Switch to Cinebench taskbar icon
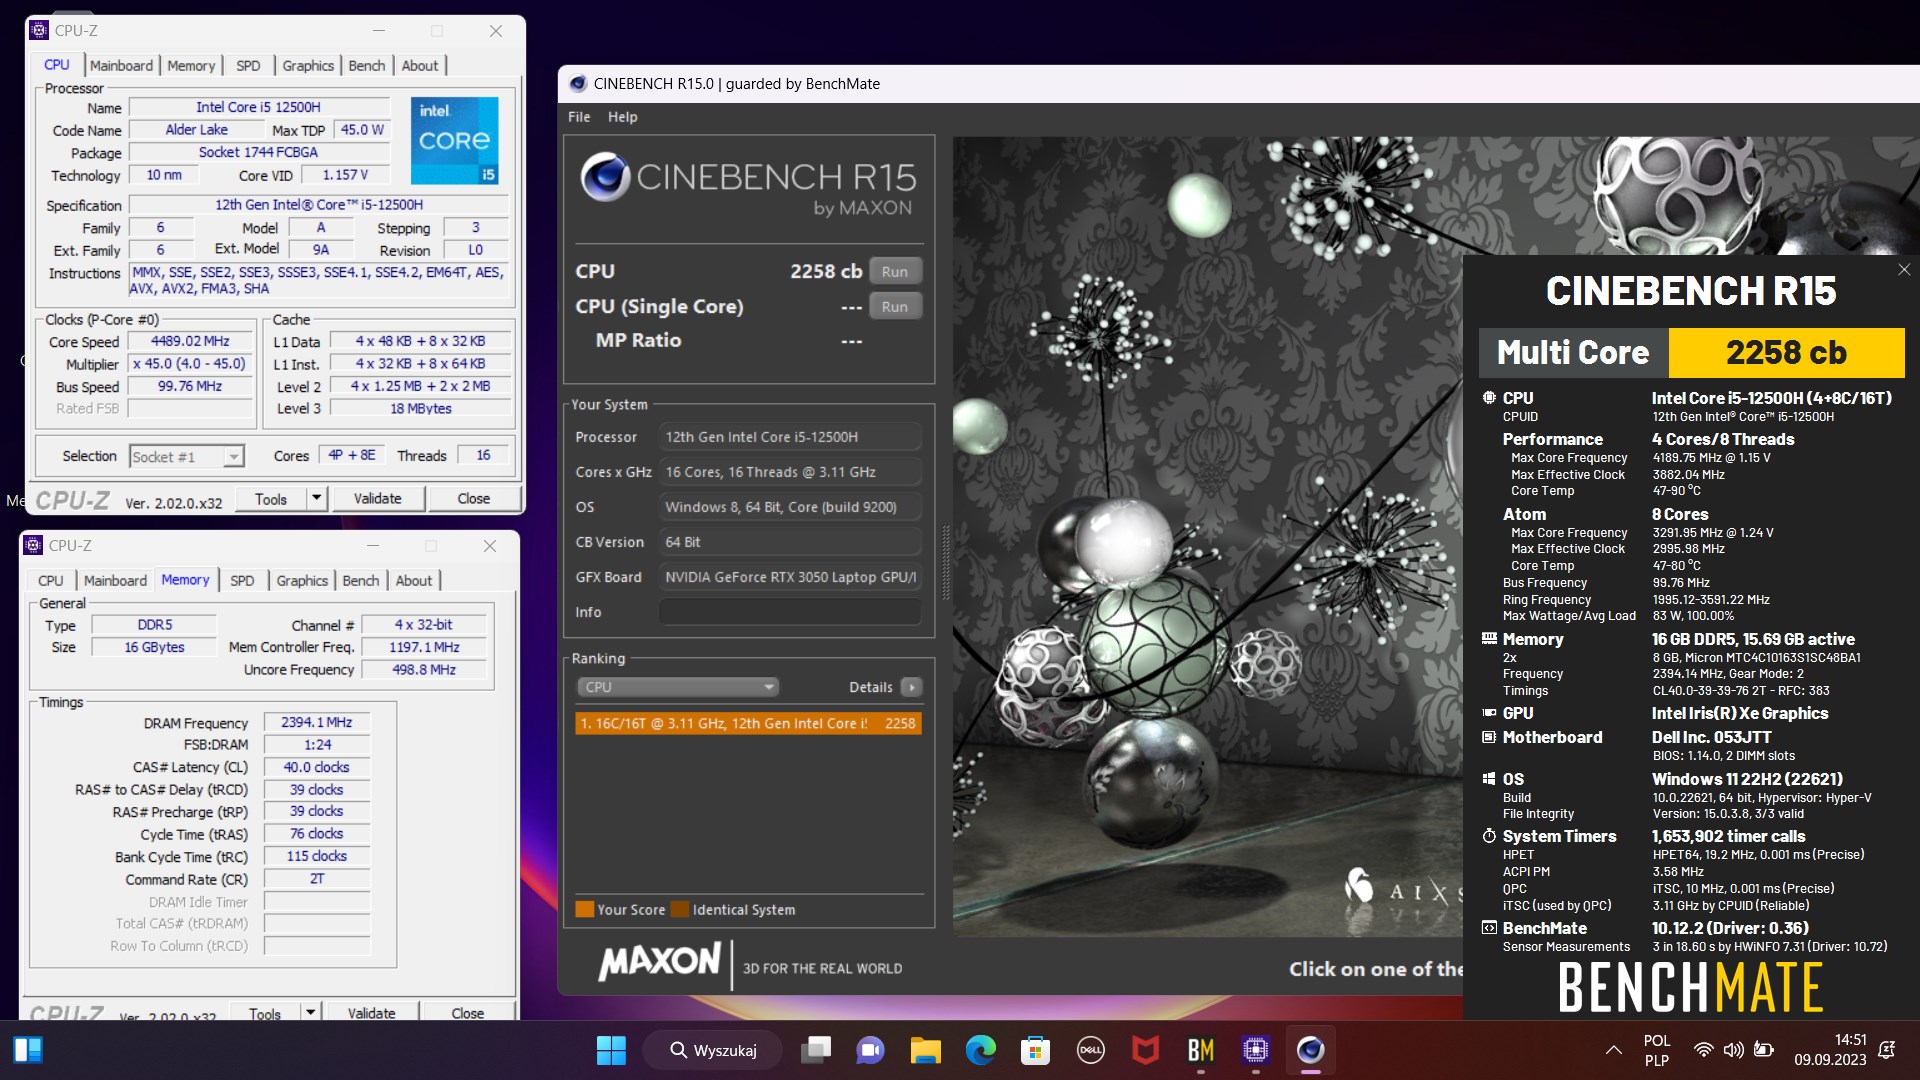Image resolution: width=1920 pixels, height=1080 pixels. (x=1310, y=1050)
